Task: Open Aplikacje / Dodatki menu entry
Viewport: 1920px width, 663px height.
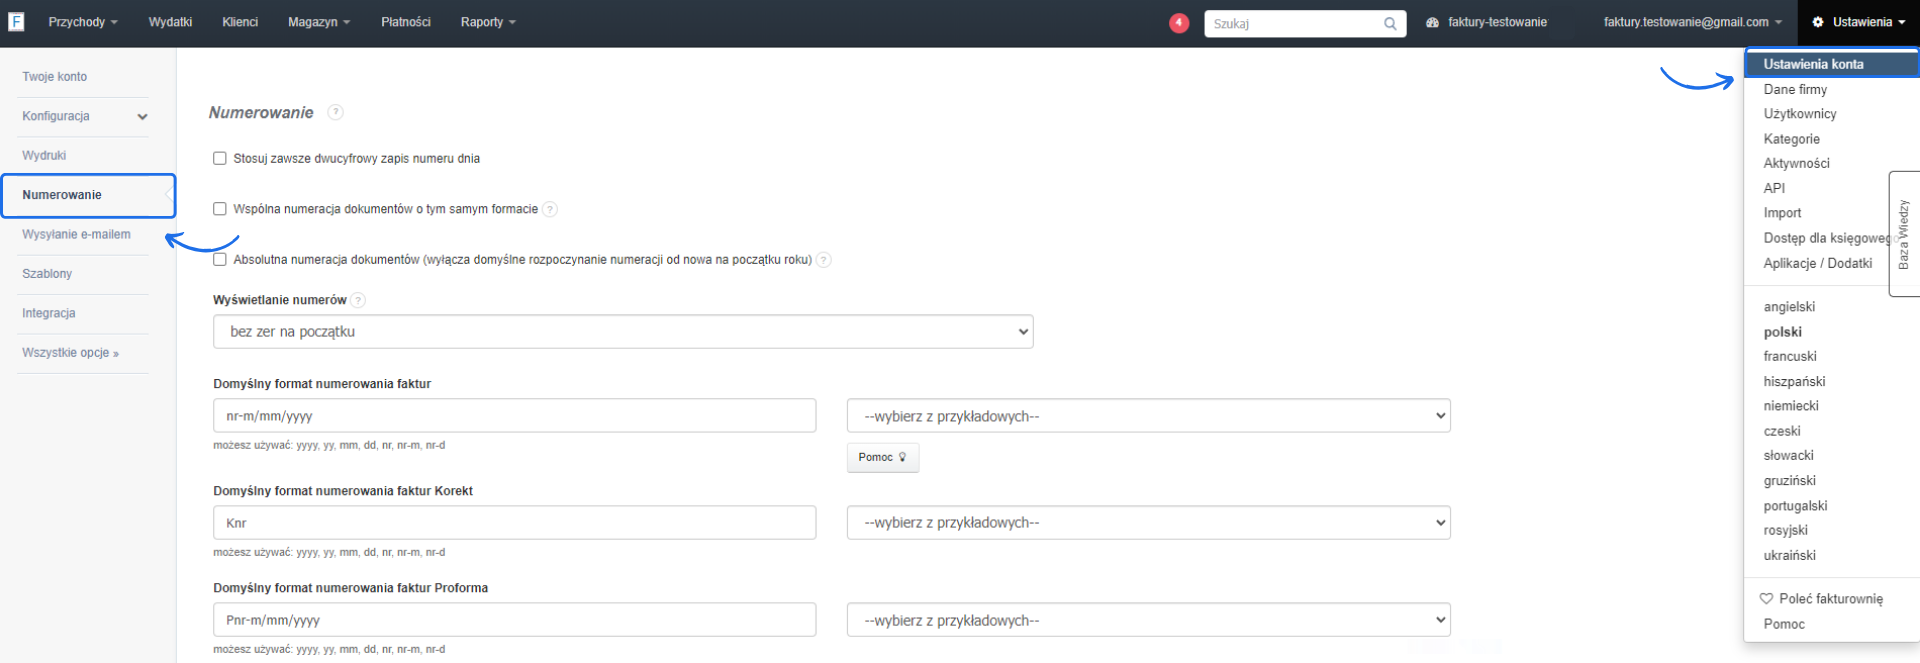Action: pyautogui.click(x=1817, y=263)
